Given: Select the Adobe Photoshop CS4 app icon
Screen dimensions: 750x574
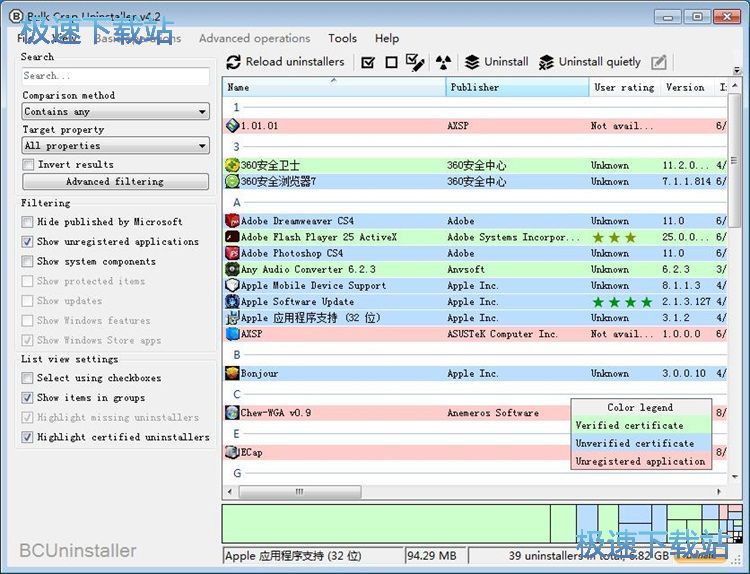Looking at the screenshot, I should 232,254.
